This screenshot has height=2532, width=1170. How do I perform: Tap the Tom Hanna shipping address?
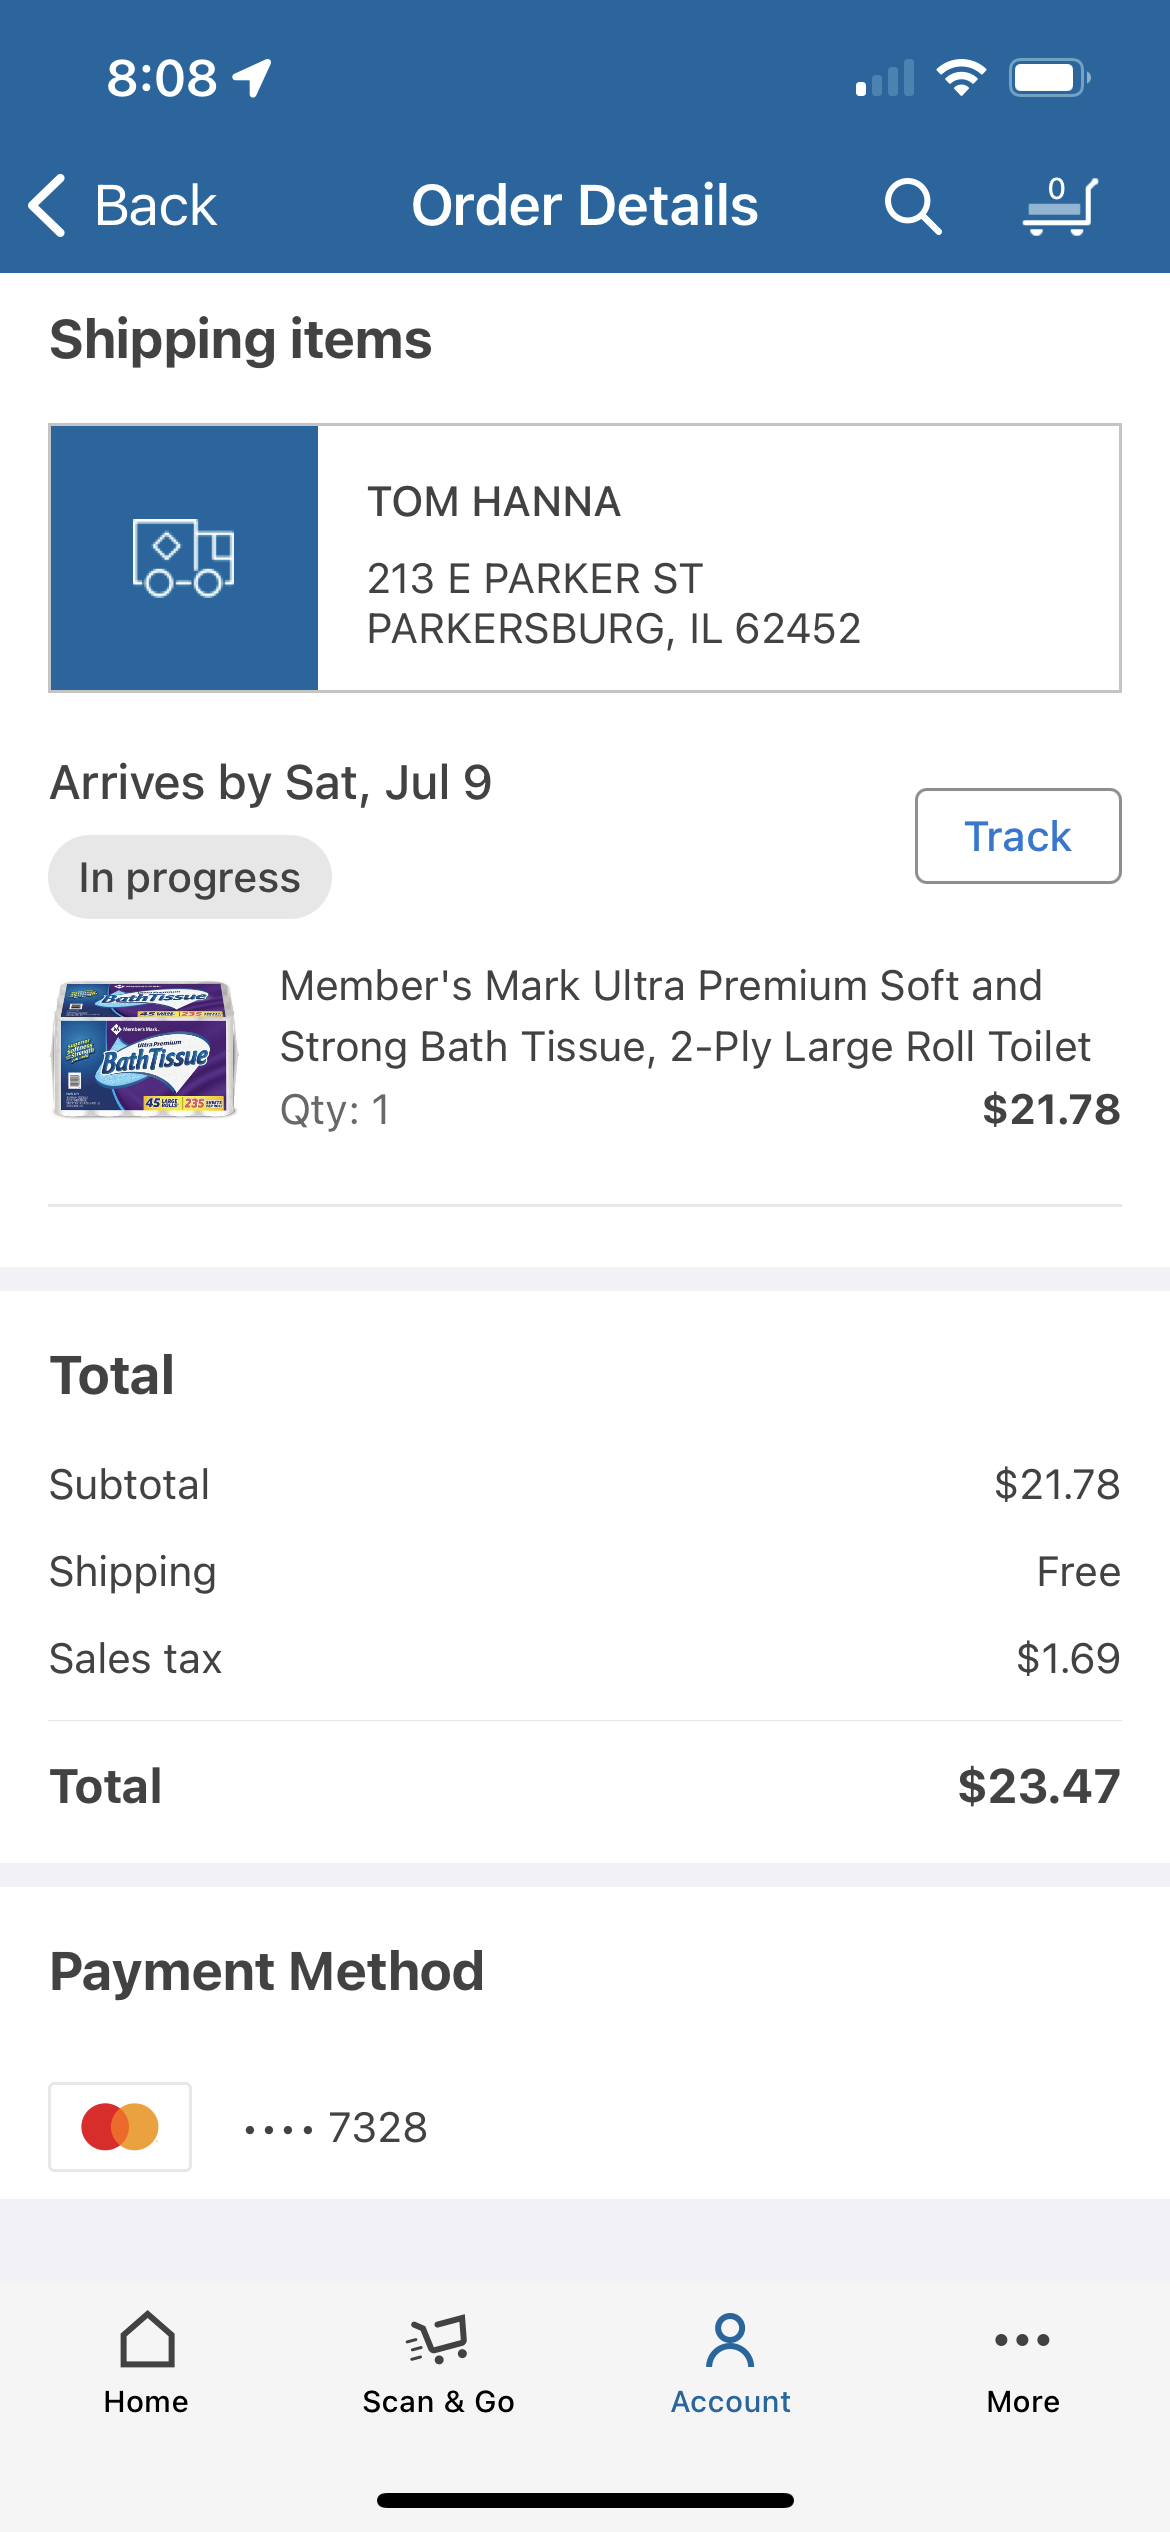coord(613,566)
